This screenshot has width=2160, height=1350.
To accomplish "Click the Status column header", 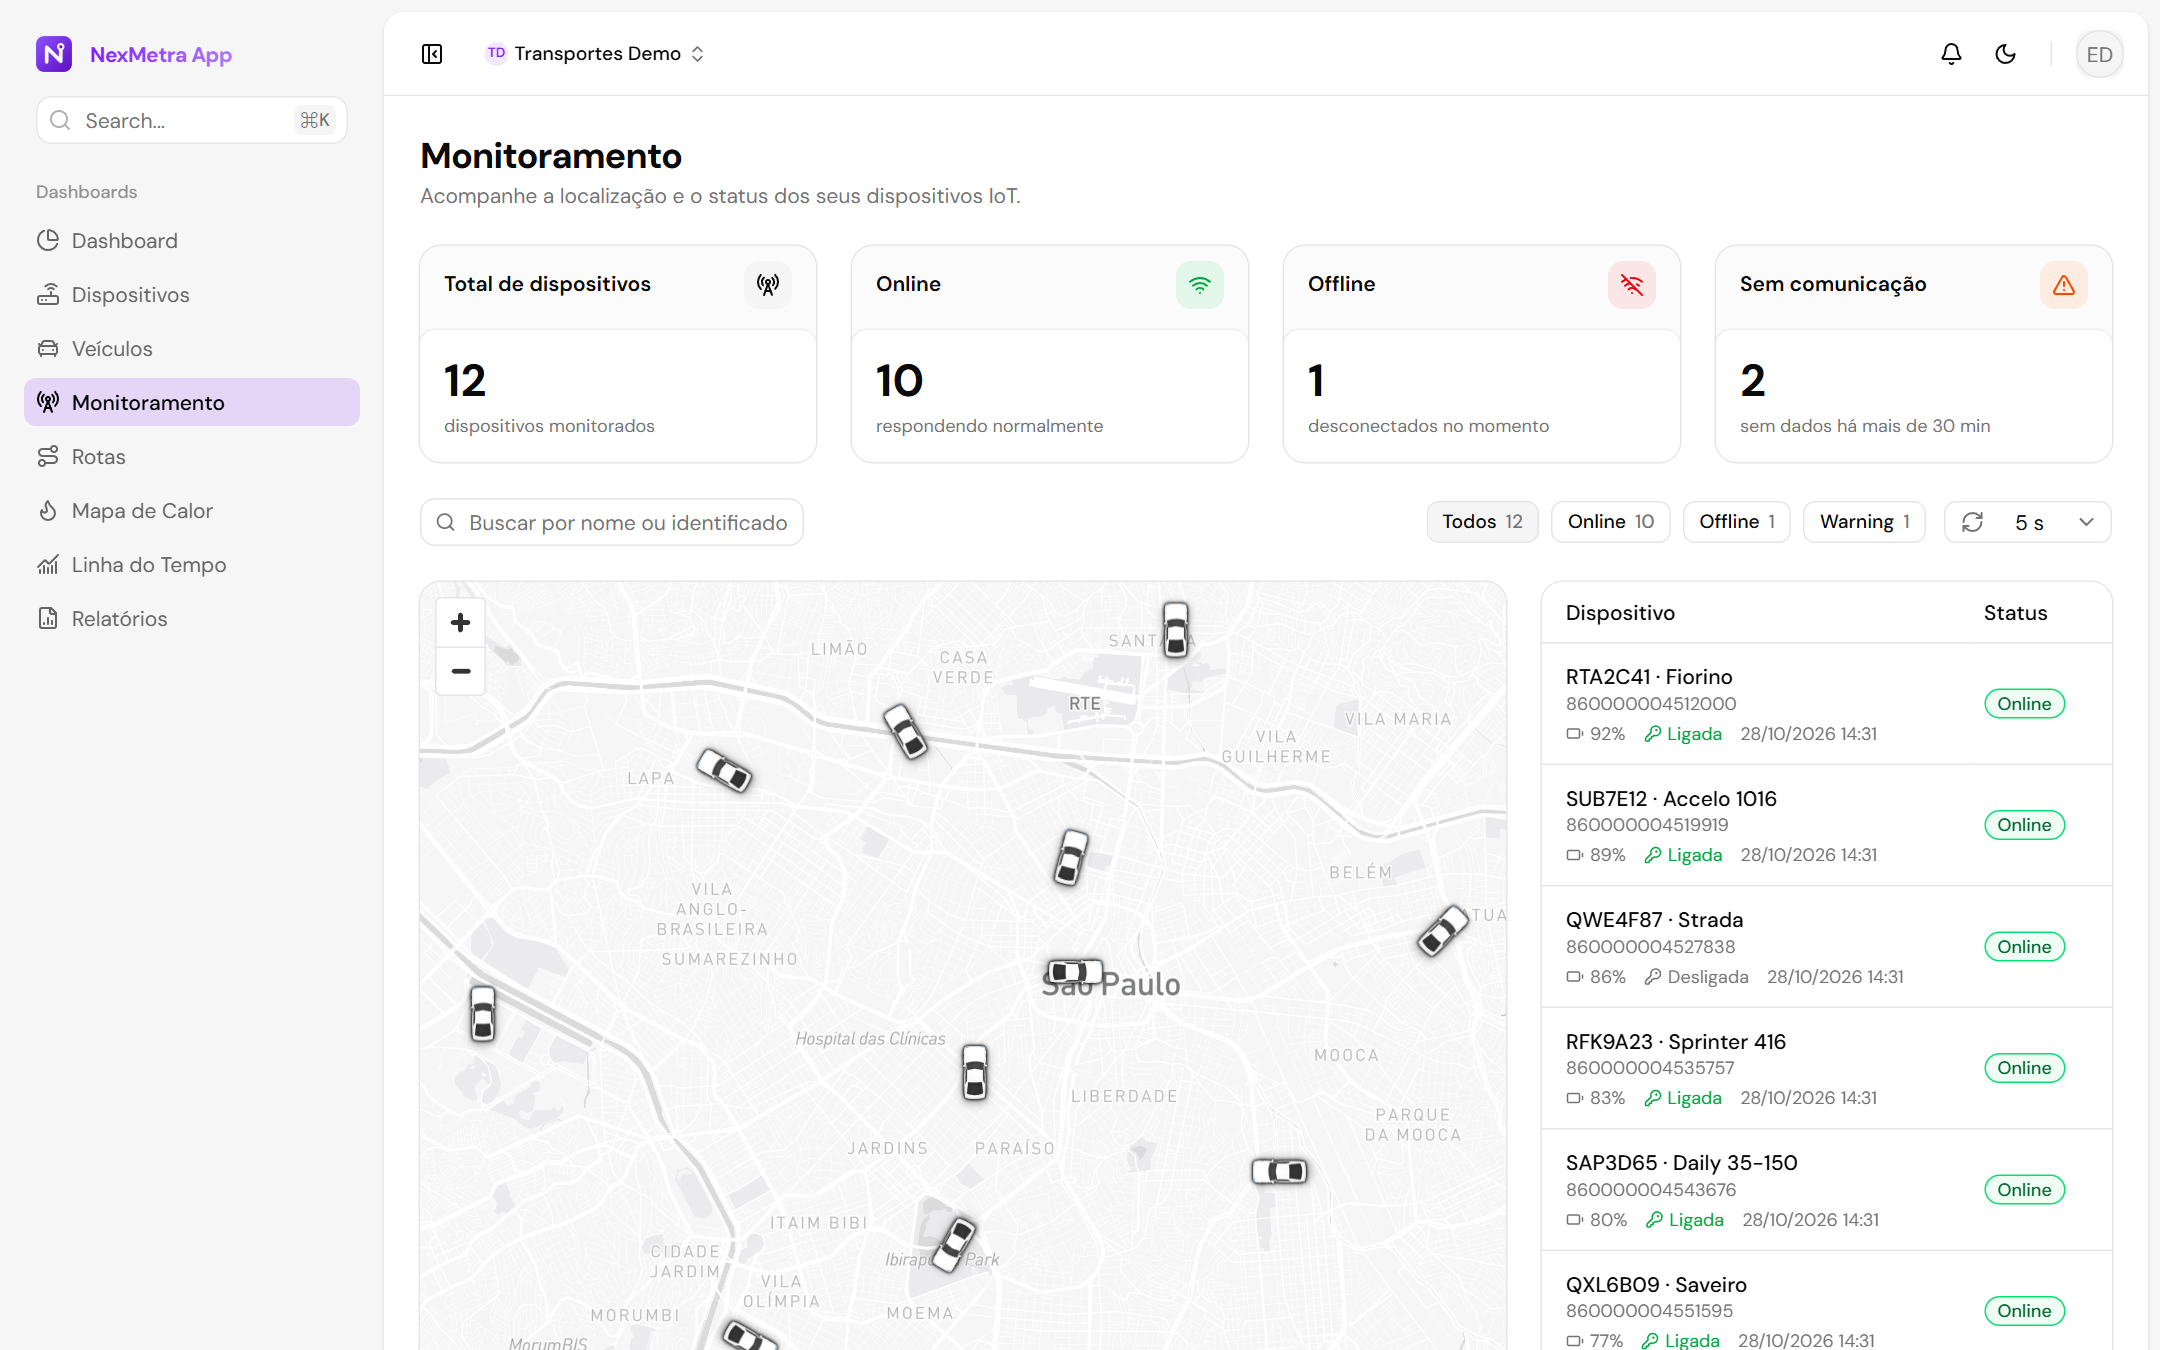I will (2015, 613).
